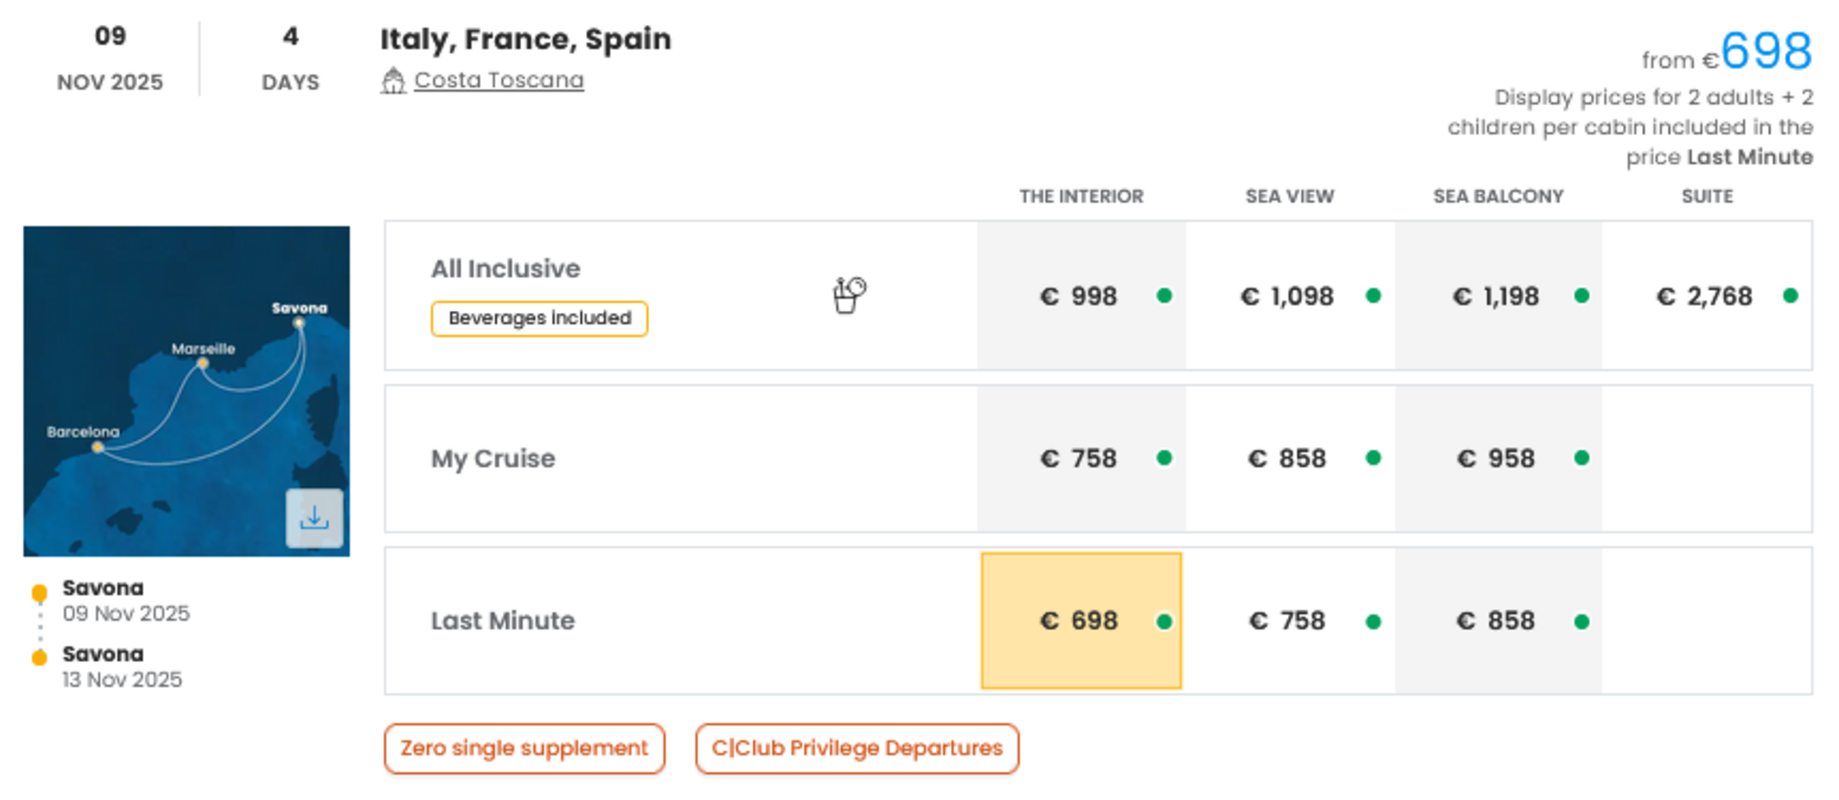This screenshot has height=800, width=1839.
Task: Choose All Inclusive Sea View €1,098
Action: click(1288, 296)
